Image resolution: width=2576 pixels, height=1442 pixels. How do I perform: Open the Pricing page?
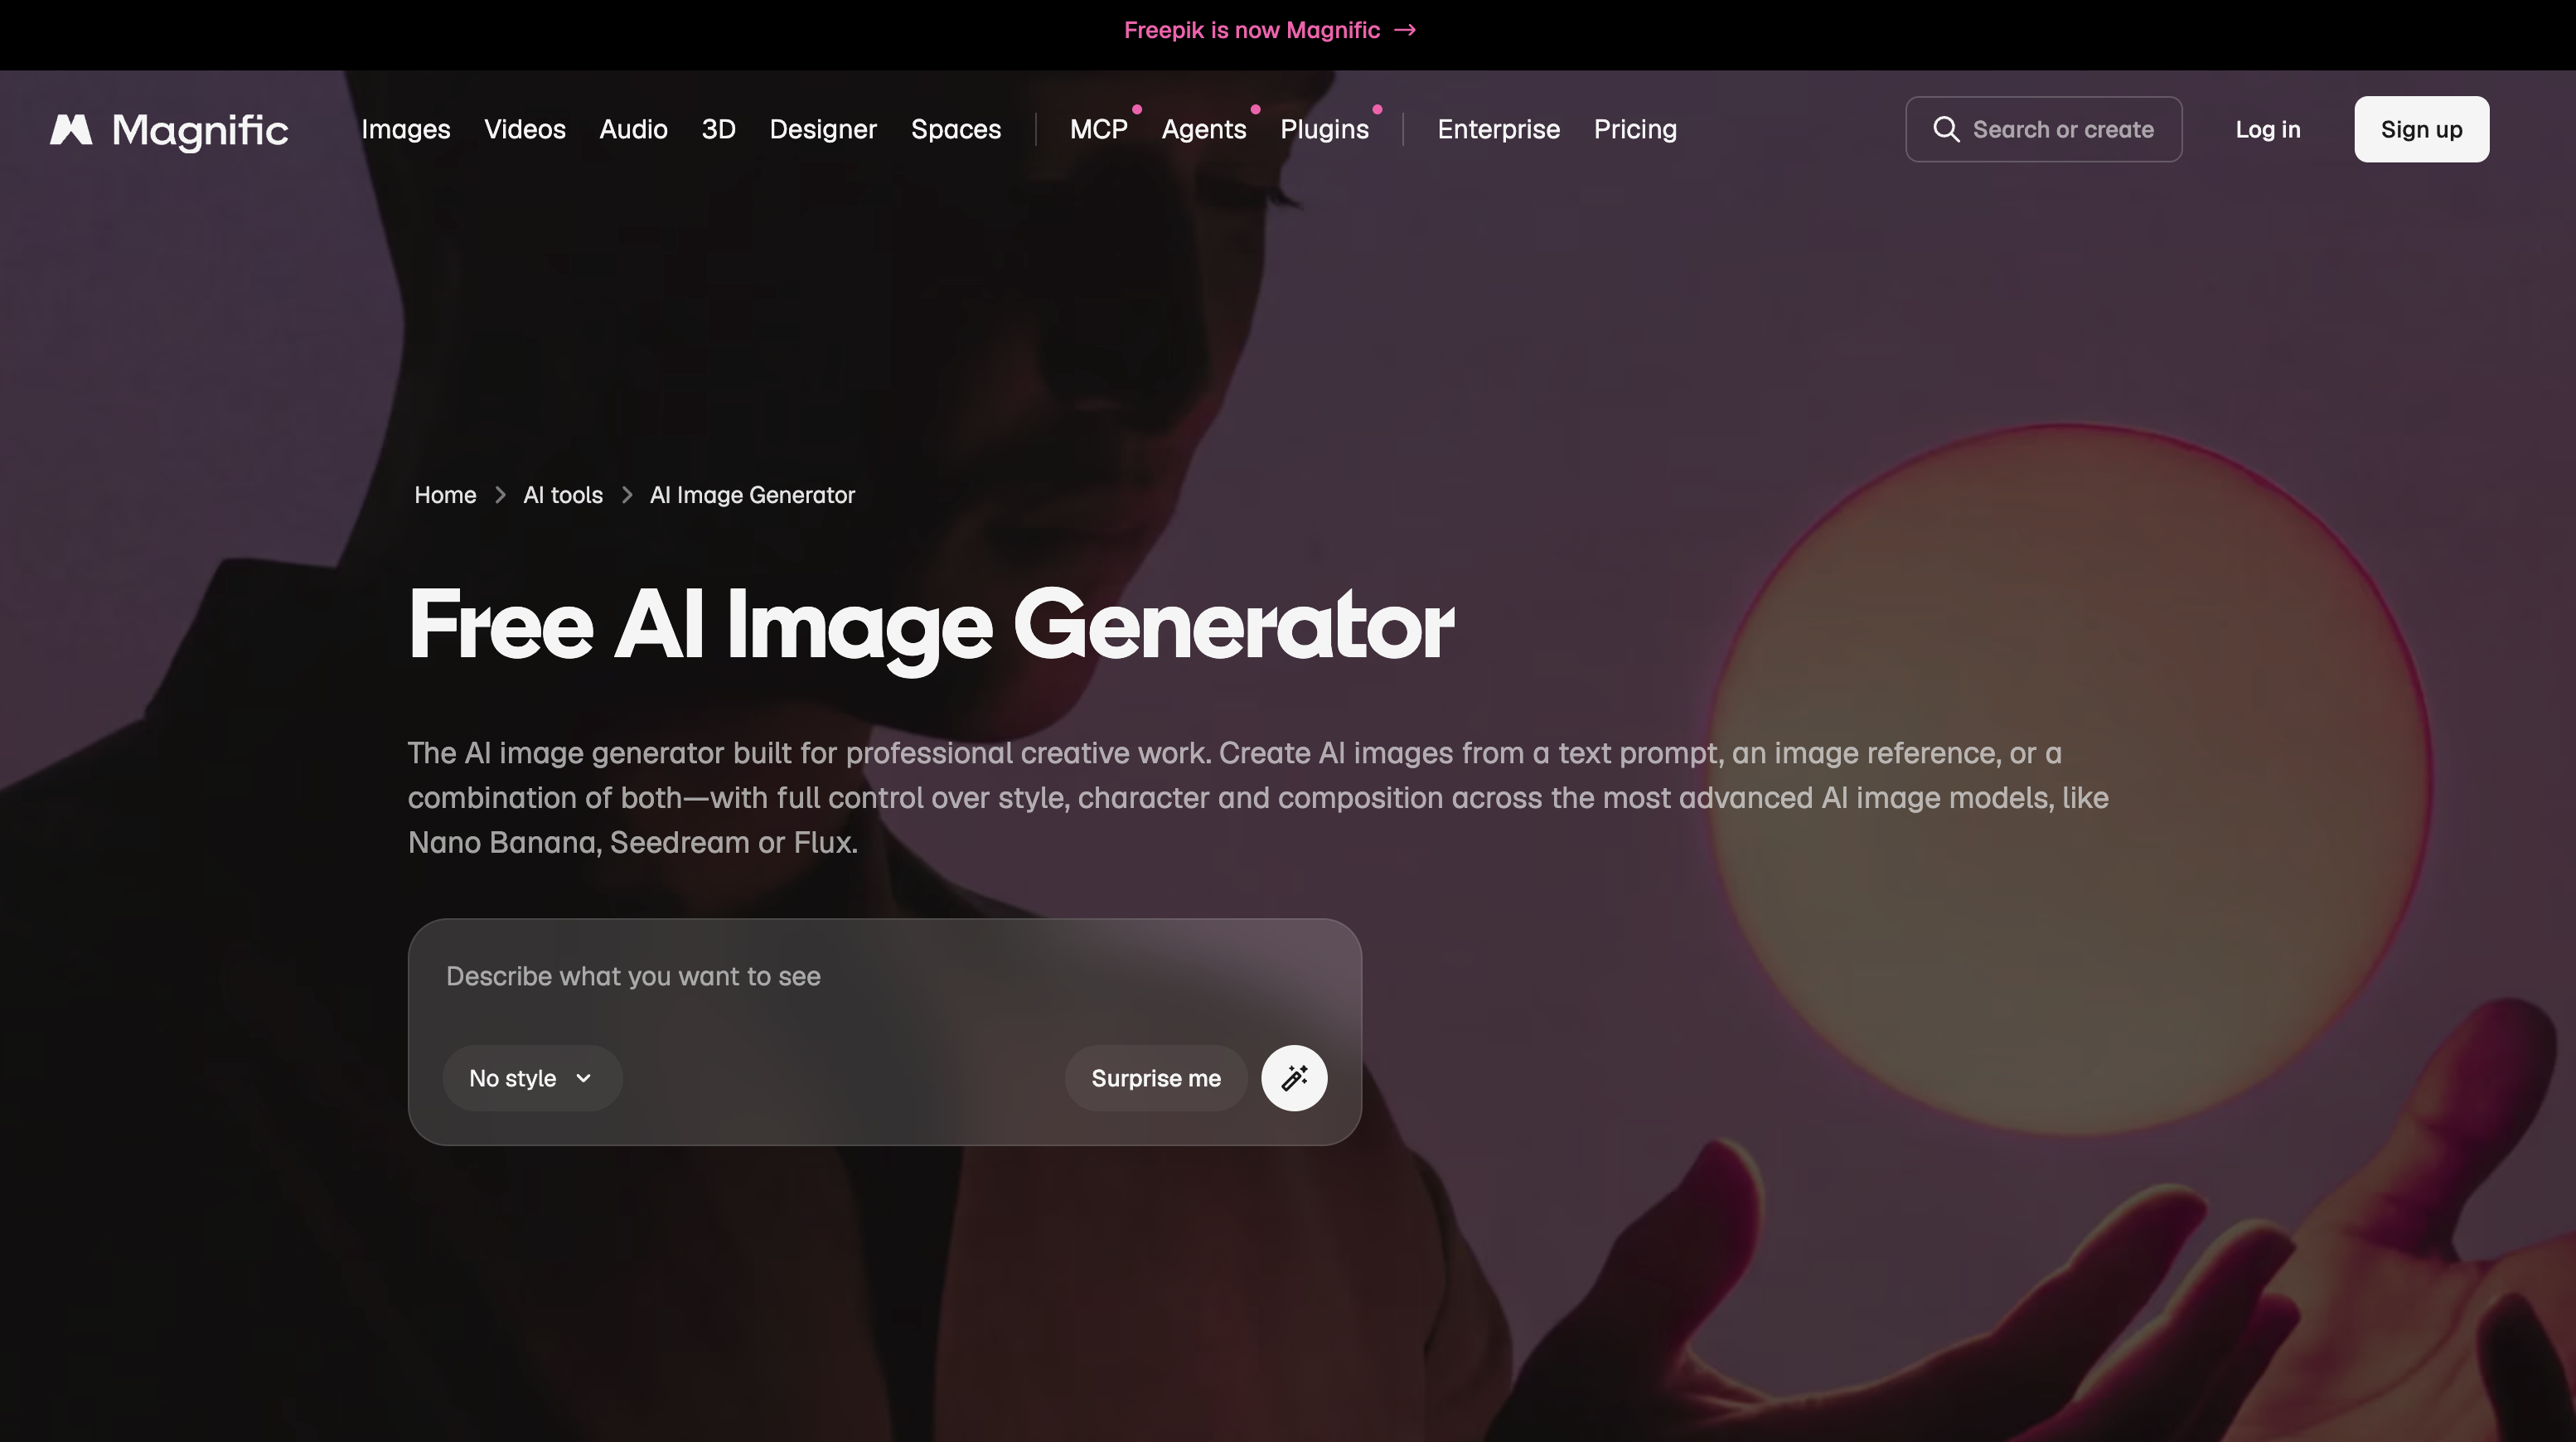(x=1635, y=129)
